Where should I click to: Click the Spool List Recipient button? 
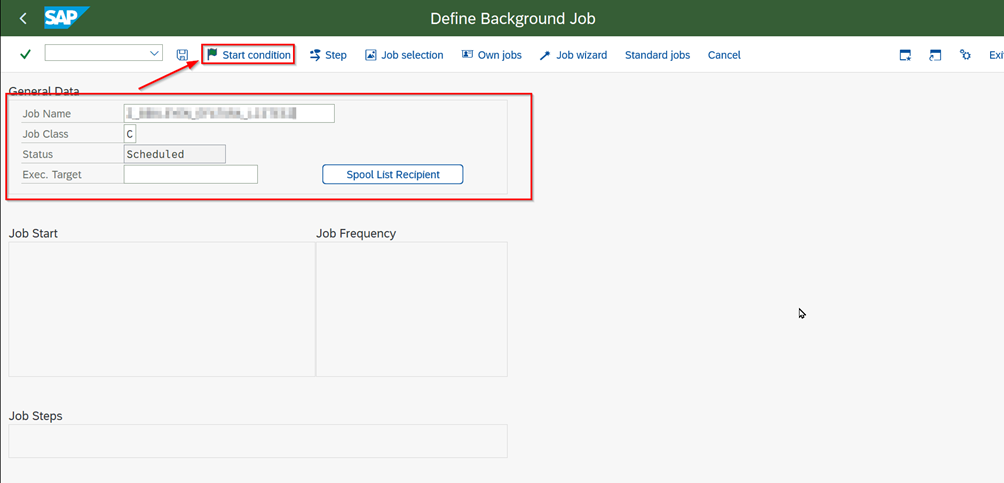(x=393, y=174)
